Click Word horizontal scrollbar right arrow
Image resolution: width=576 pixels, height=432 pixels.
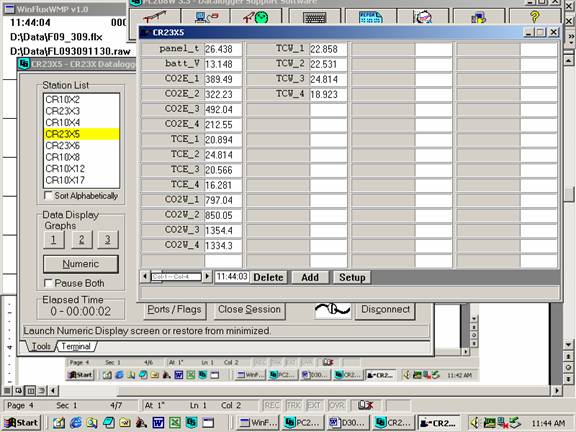tap(557, 390)
